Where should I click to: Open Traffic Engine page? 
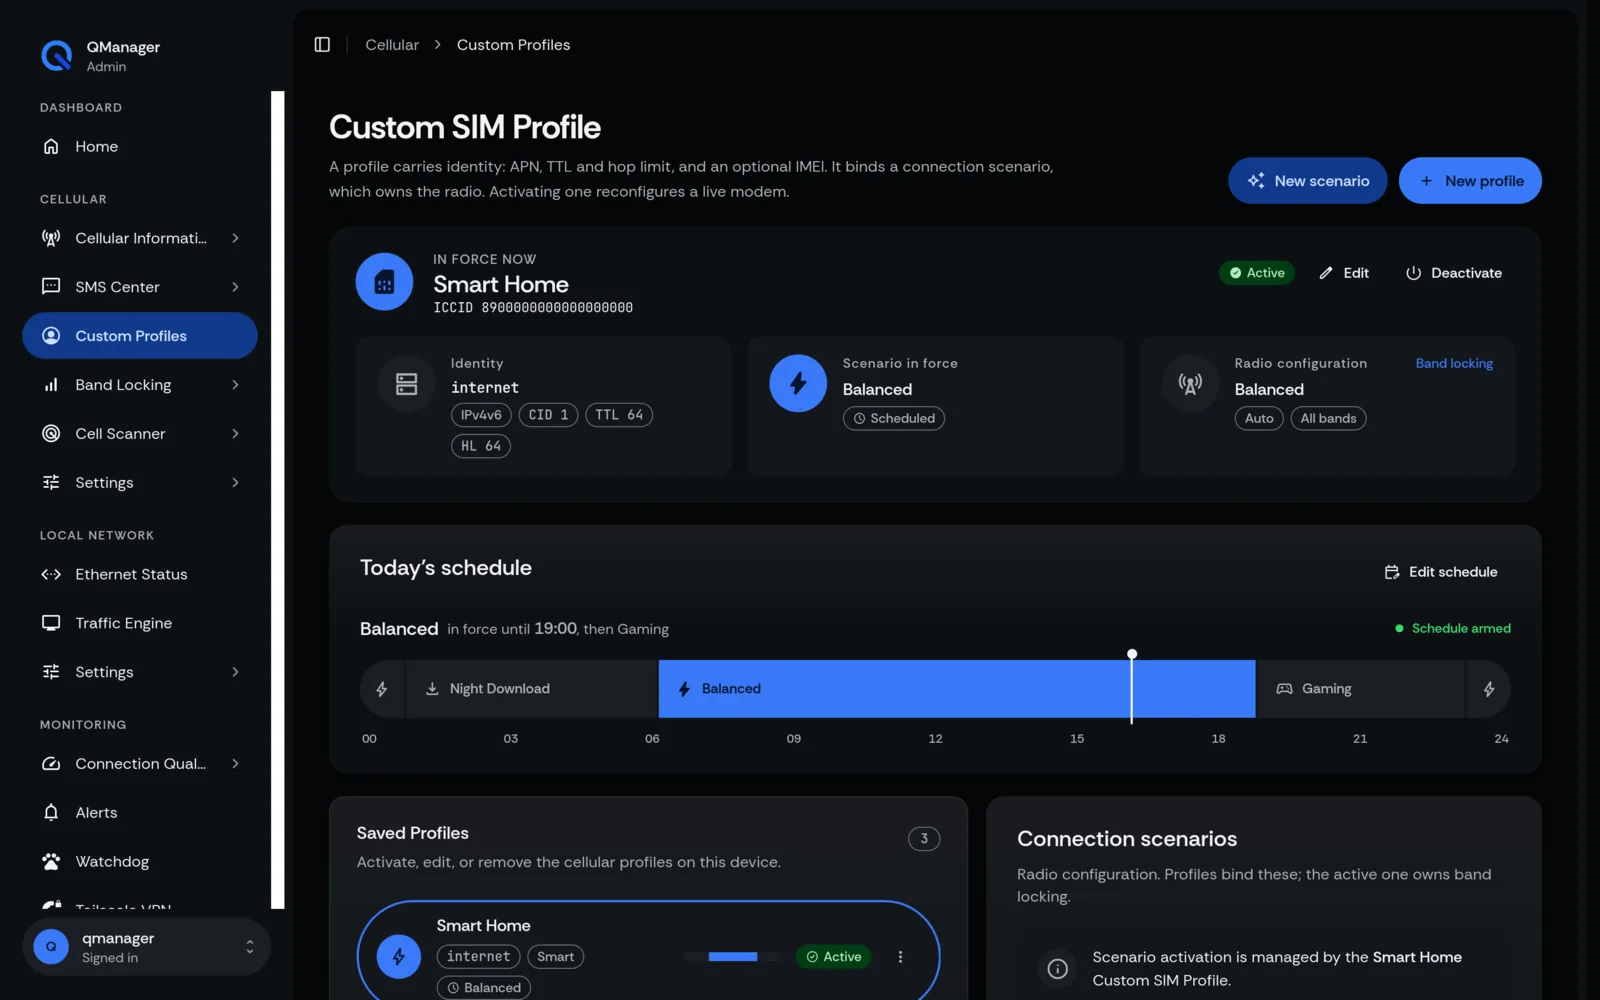(140, 623)
